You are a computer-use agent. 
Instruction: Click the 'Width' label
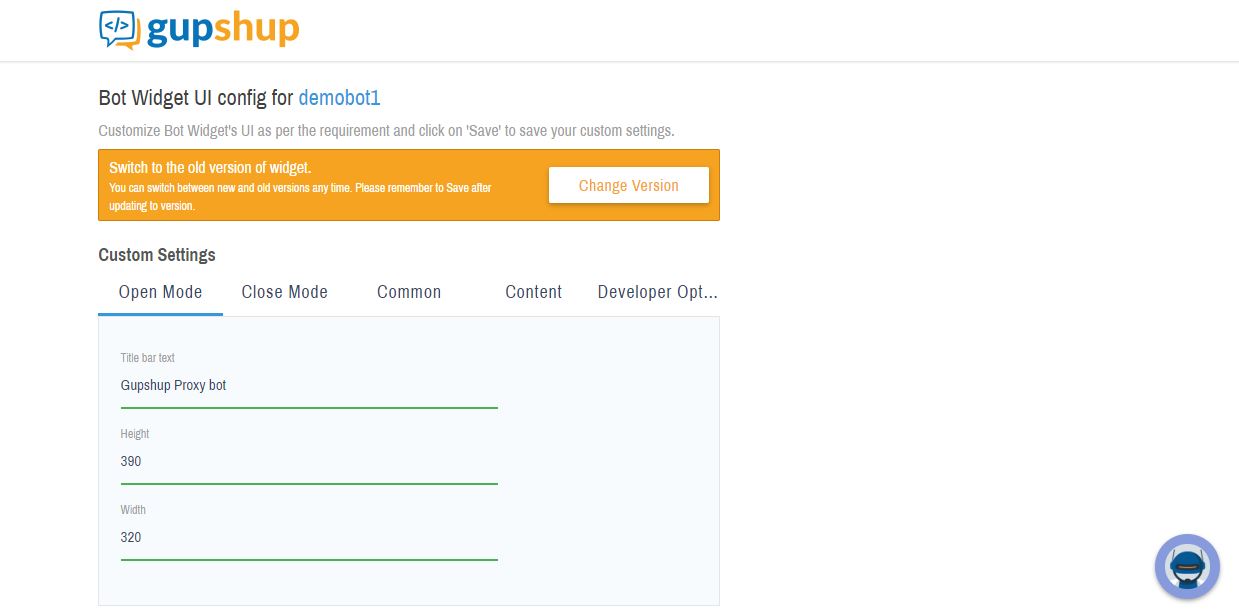[132, 510]
